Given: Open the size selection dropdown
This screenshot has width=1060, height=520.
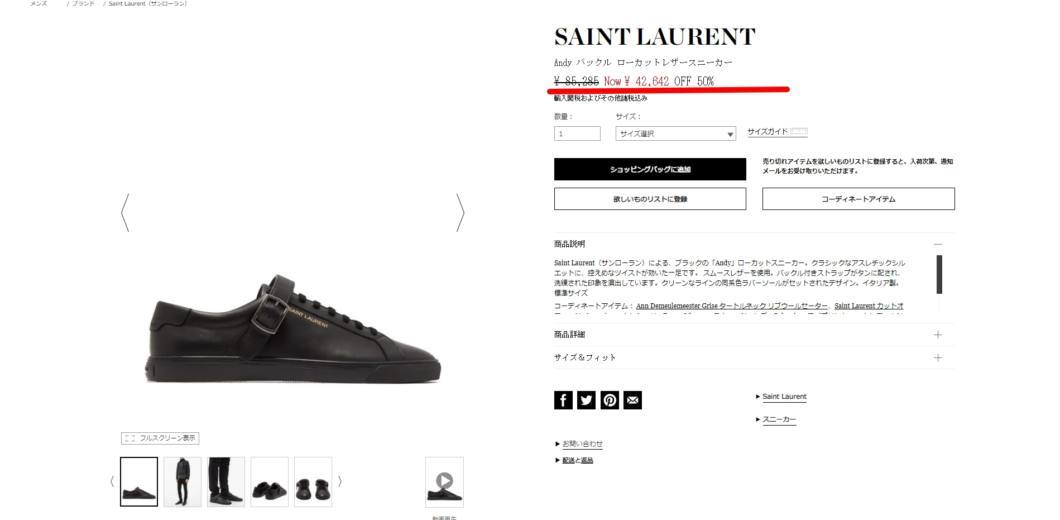Looking at the screenshot, I should [x=675, y=134].
